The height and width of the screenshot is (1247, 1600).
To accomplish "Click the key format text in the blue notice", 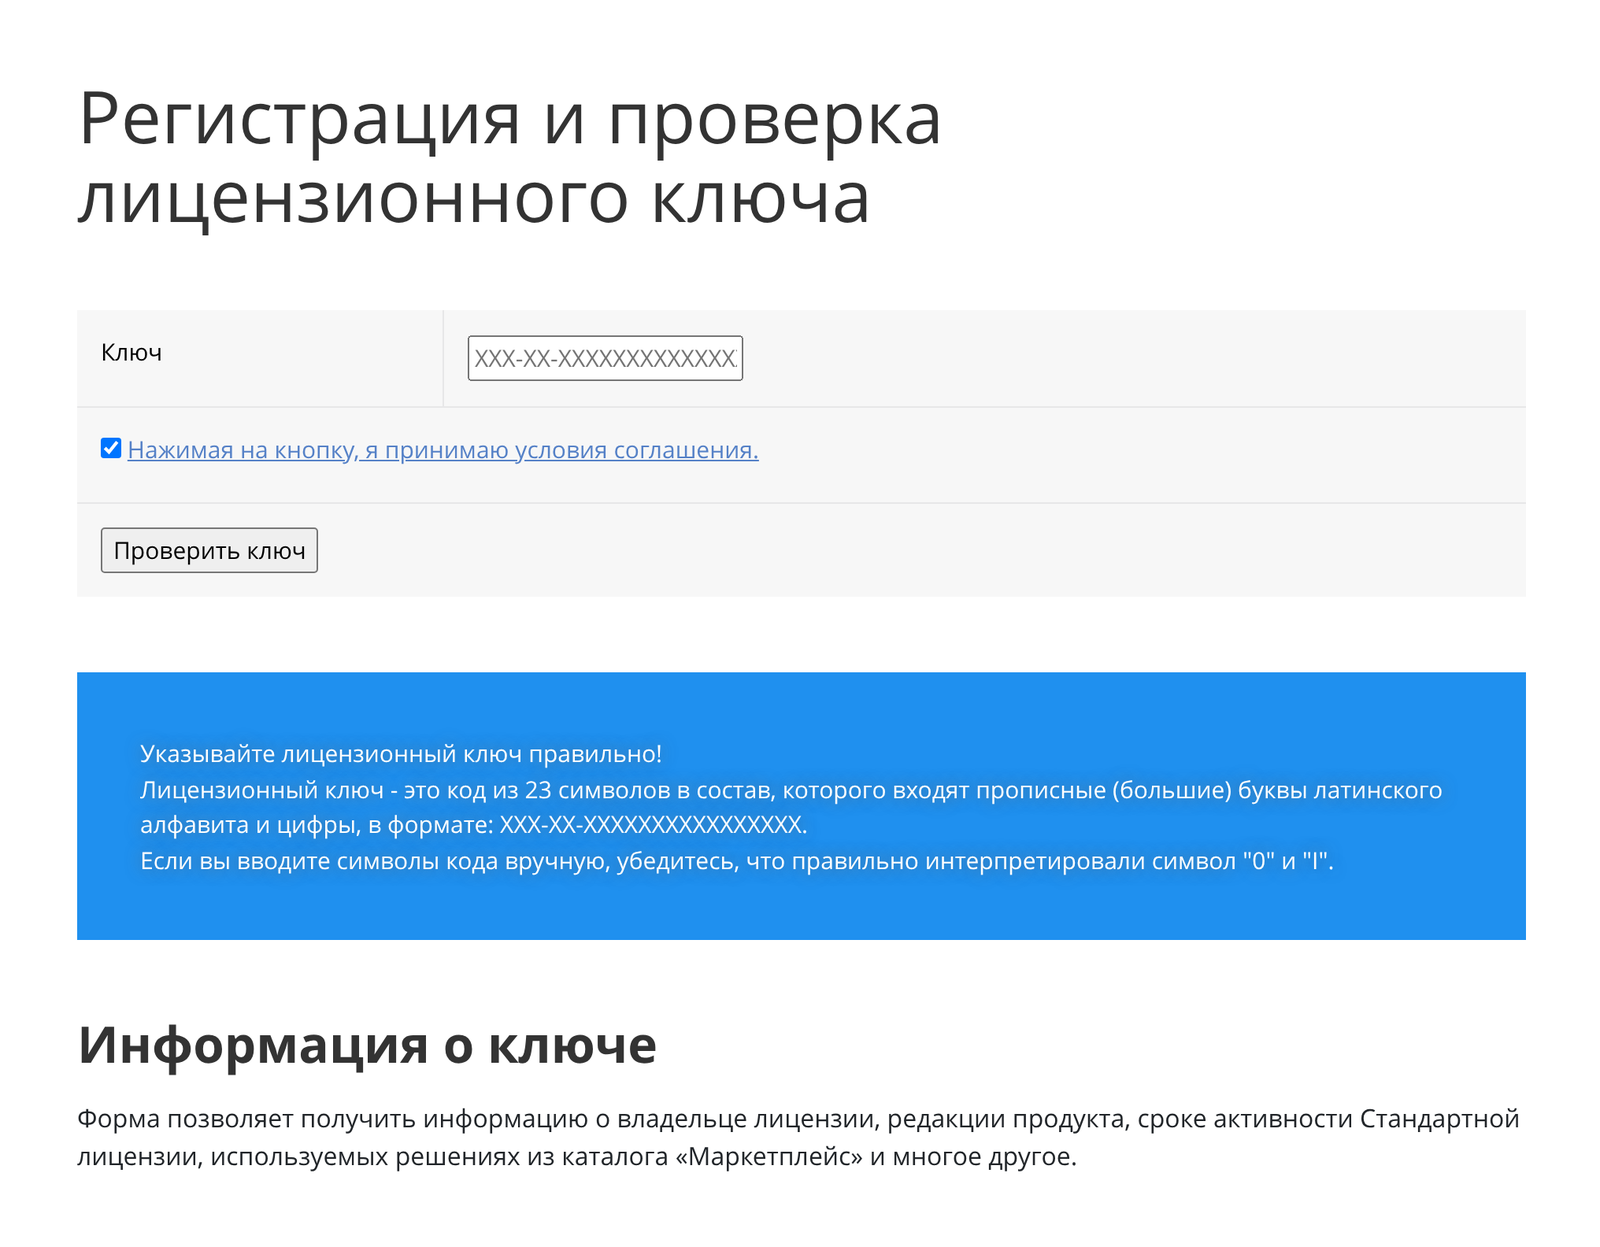I will (x=653, y=825).
